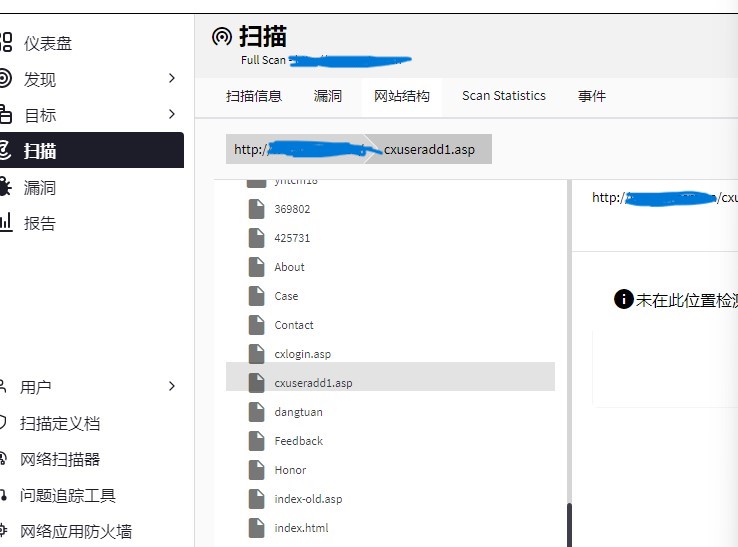Select index-old.asp in the site tree
Screen dimensions: 738x547
point(308,499)
